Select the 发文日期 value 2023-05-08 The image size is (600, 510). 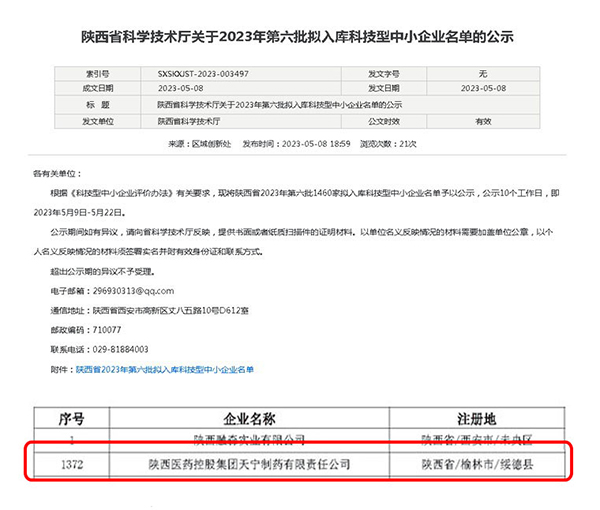tap(483, 88)
